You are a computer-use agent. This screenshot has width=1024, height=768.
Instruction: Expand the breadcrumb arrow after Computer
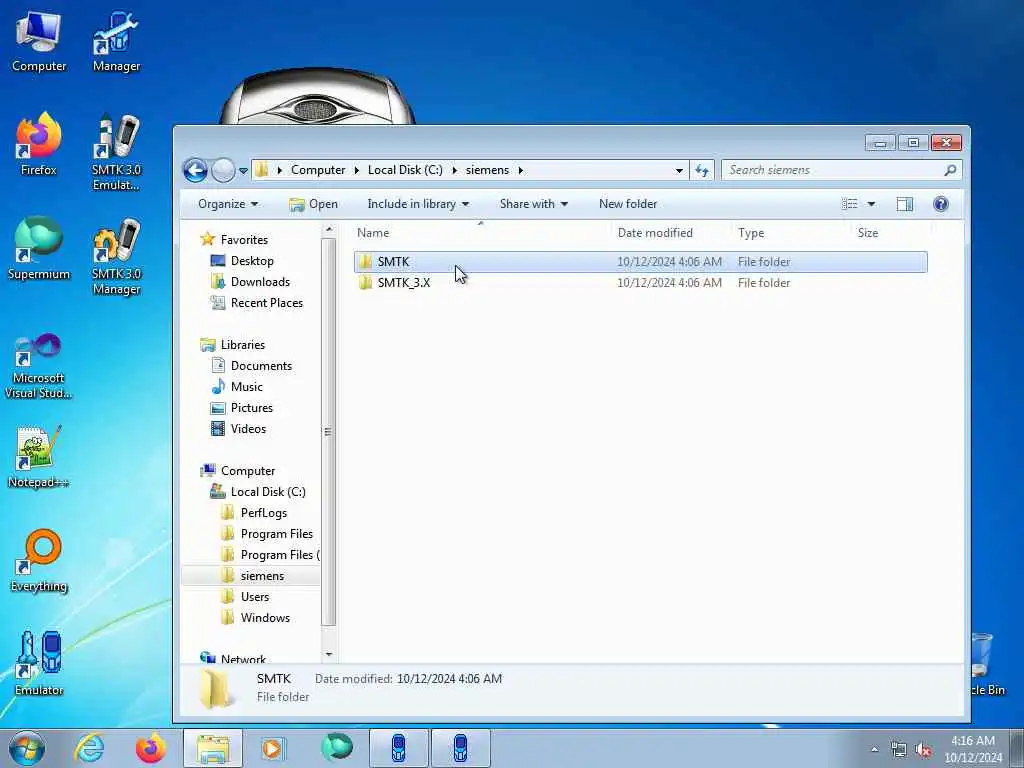357,170
